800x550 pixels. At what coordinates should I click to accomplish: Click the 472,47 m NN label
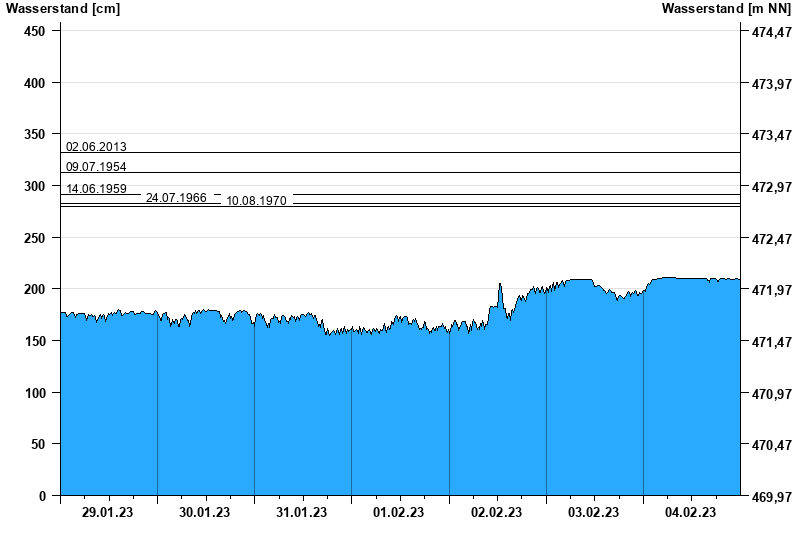[772, 239]
